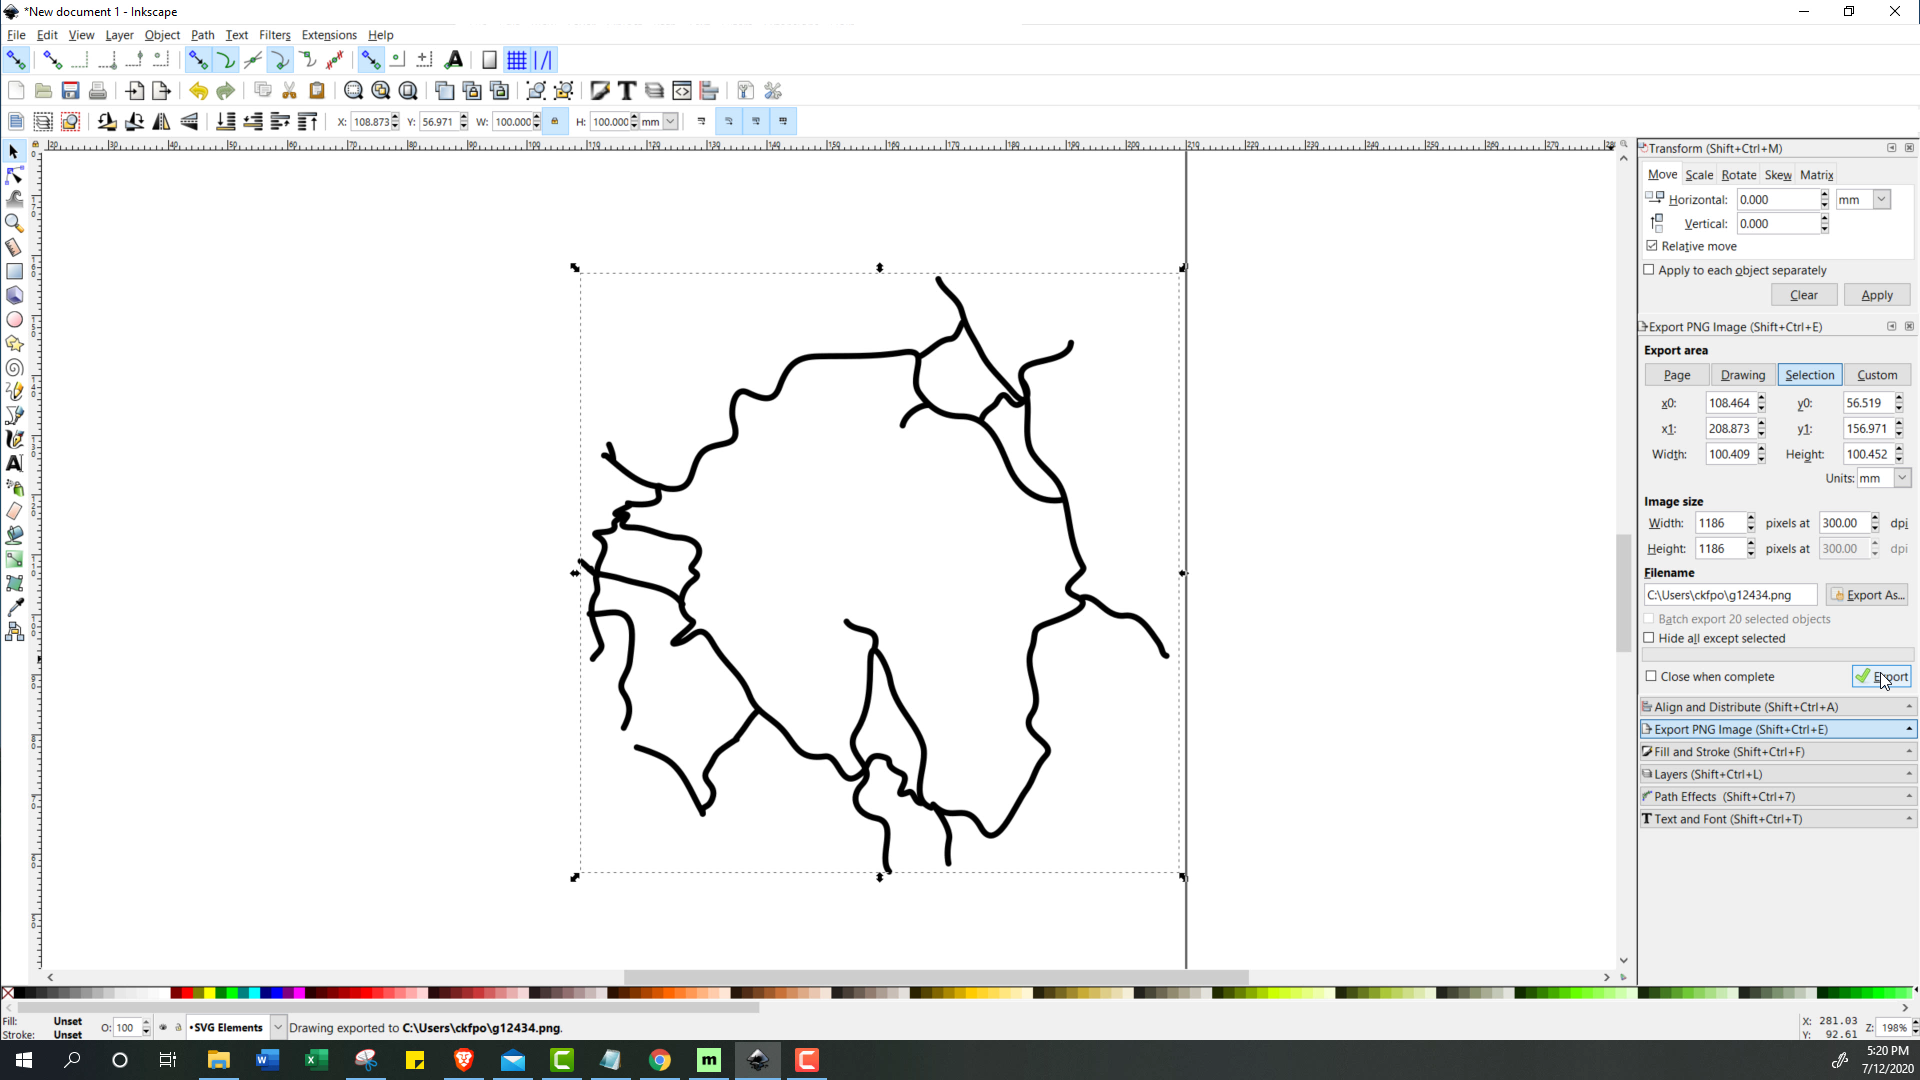This screenshot has width=1920, height=1080.
Task: Click the Clear button
Action: pos(1804,295)
